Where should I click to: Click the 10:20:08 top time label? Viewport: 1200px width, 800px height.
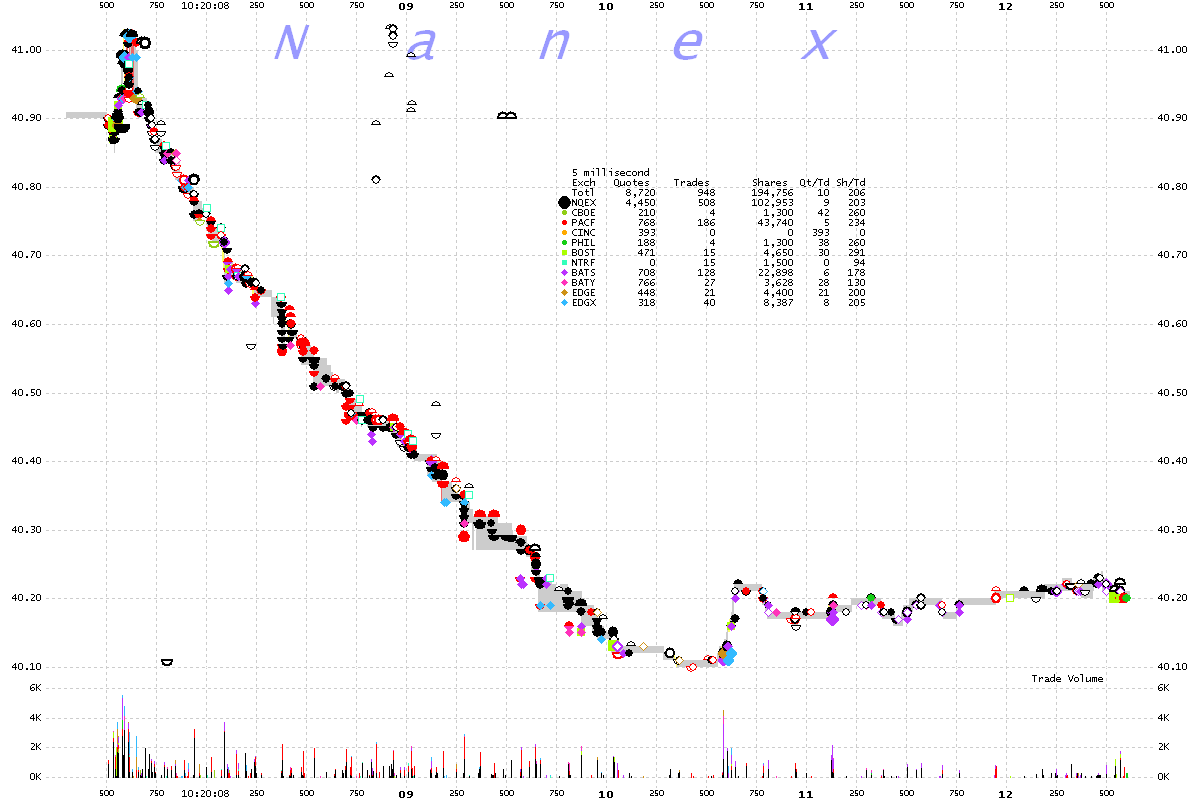click(x=207, y=6)
